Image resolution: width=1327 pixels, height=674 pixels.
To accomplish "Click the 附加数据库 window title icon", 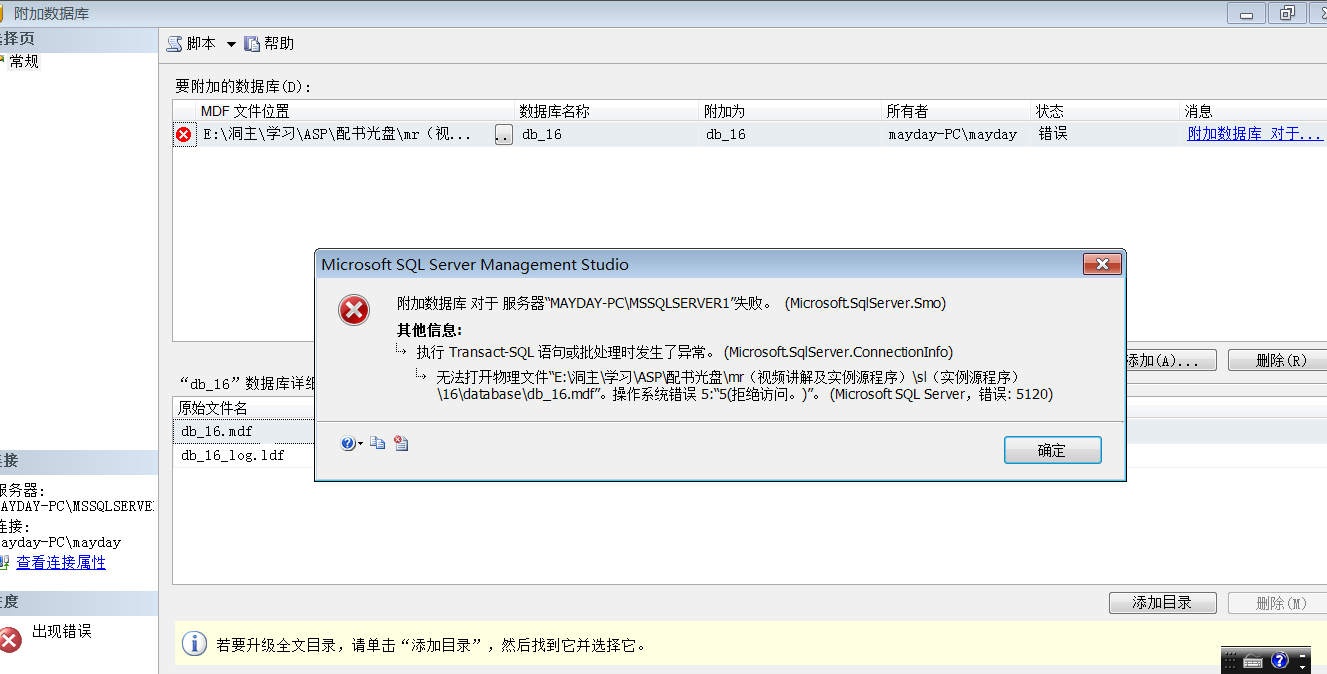I will click(3, 13).
